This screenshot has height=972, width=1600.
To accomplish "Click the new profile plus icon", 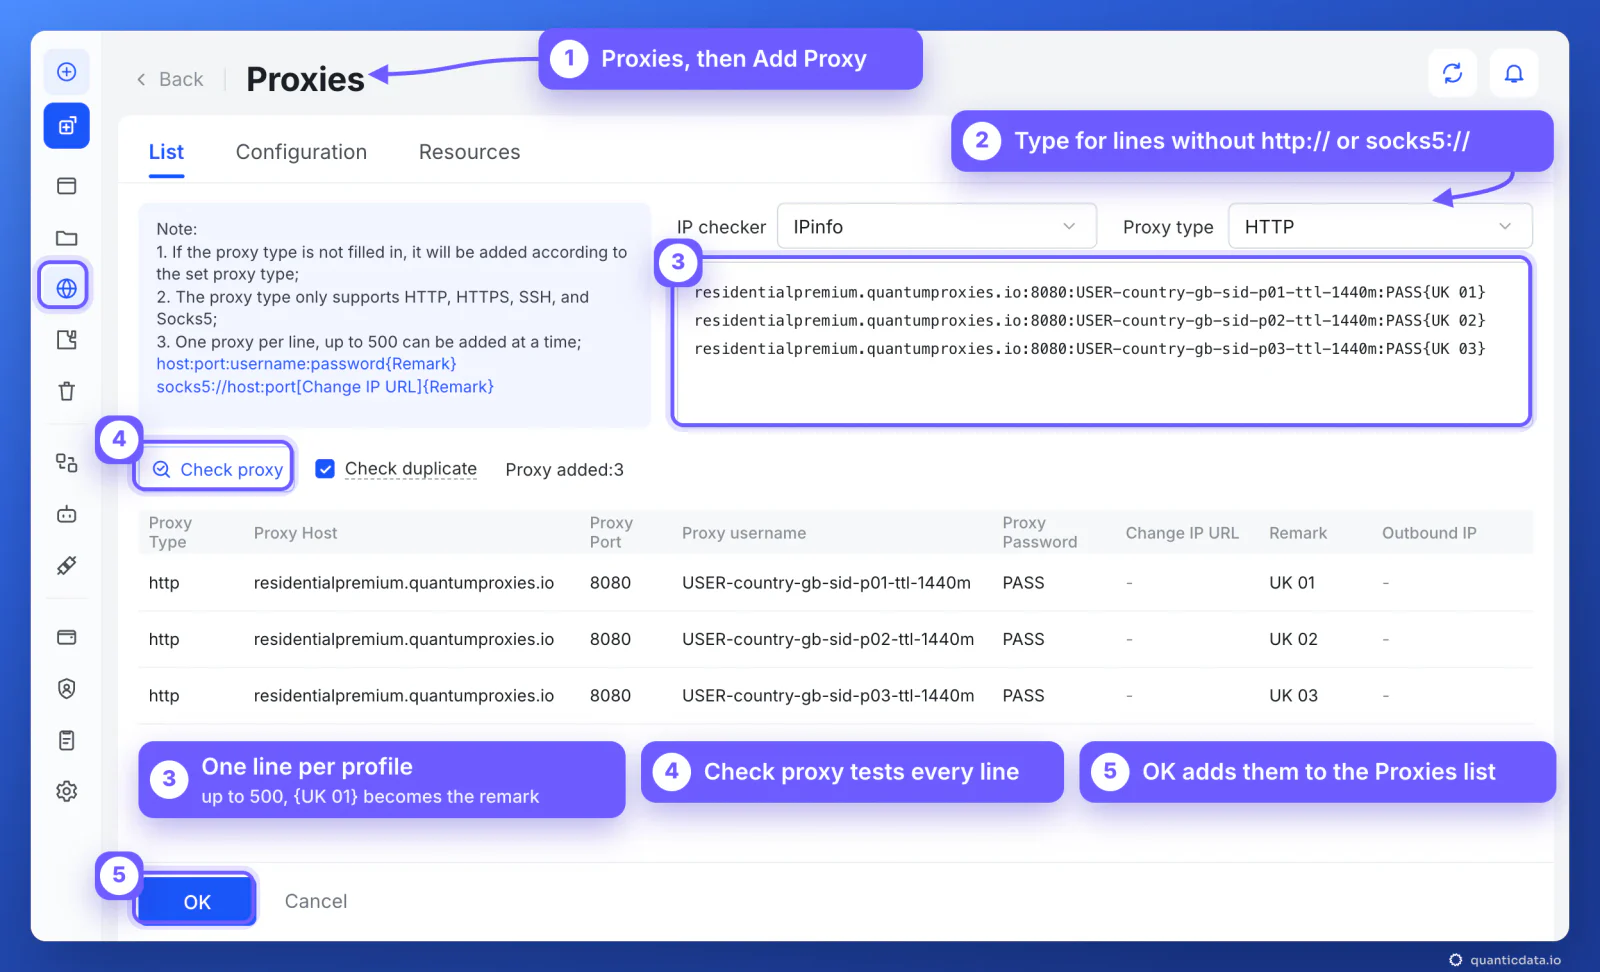I will [x=67, y=72].
